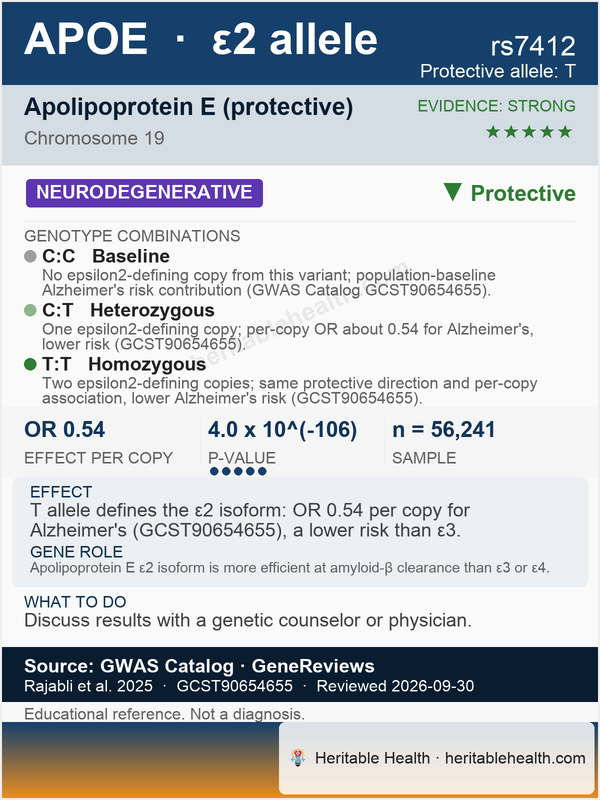Click the APOE ε2 allele title
600x800 pixels.
[x=201, y=39]
